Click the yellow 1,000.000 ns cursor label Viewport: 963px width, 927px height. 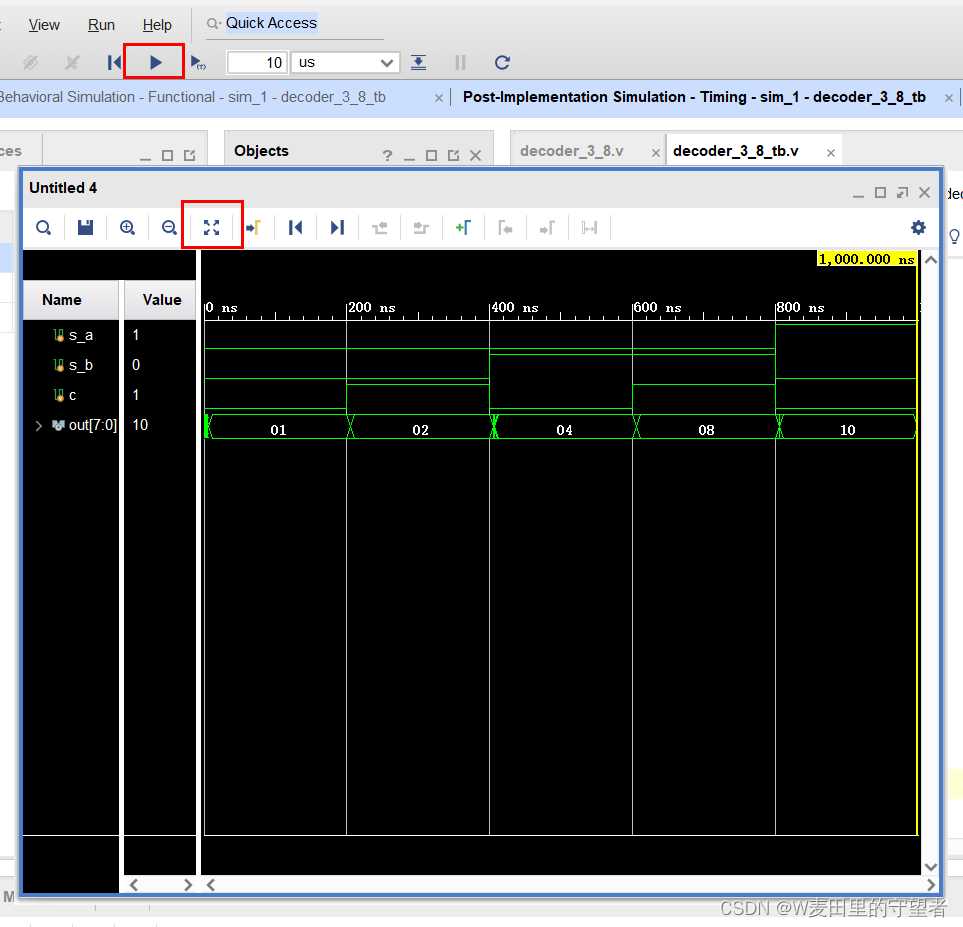tap(867, 259)
